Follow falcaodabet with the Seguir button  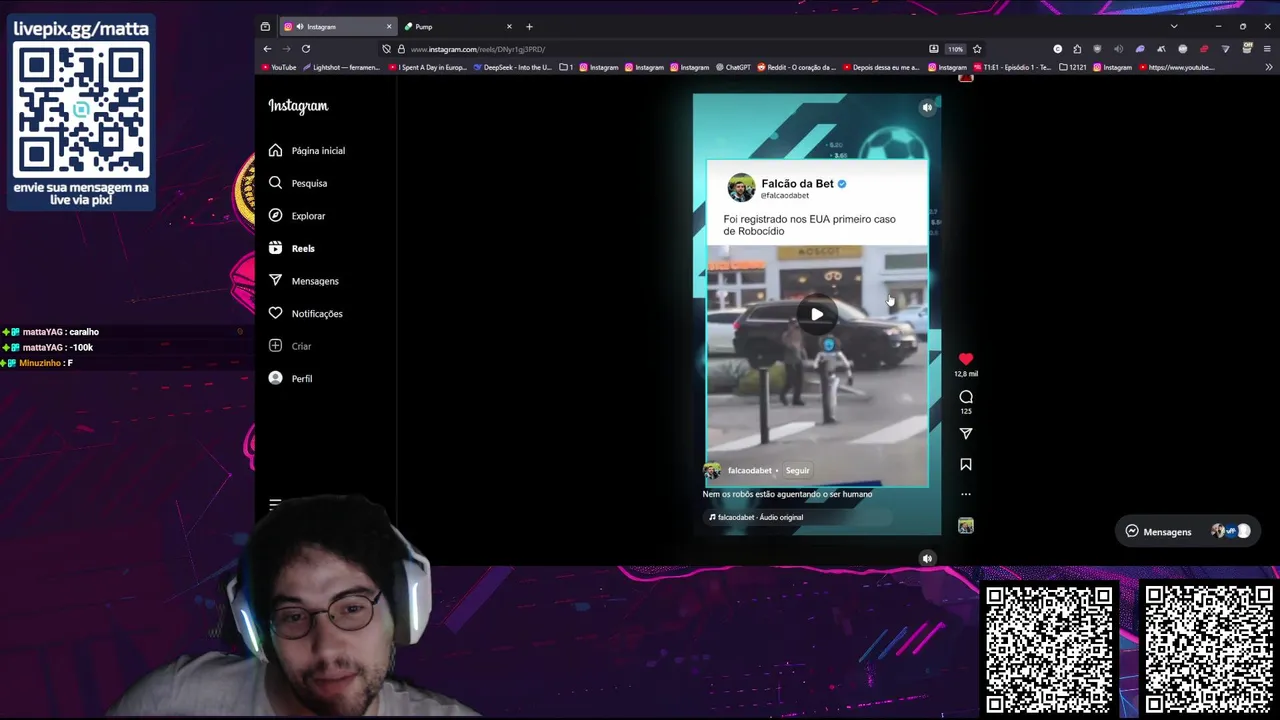click(797, 471)
